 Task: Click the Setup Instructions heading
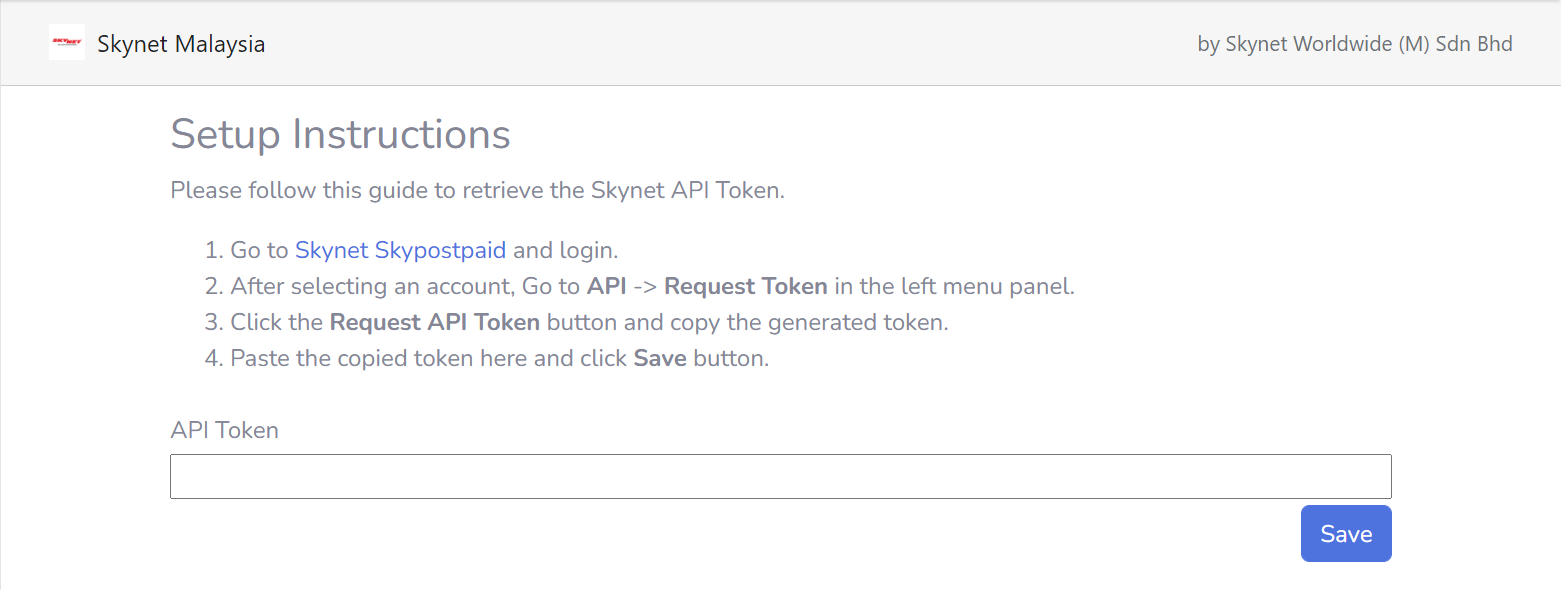(340, 134)
